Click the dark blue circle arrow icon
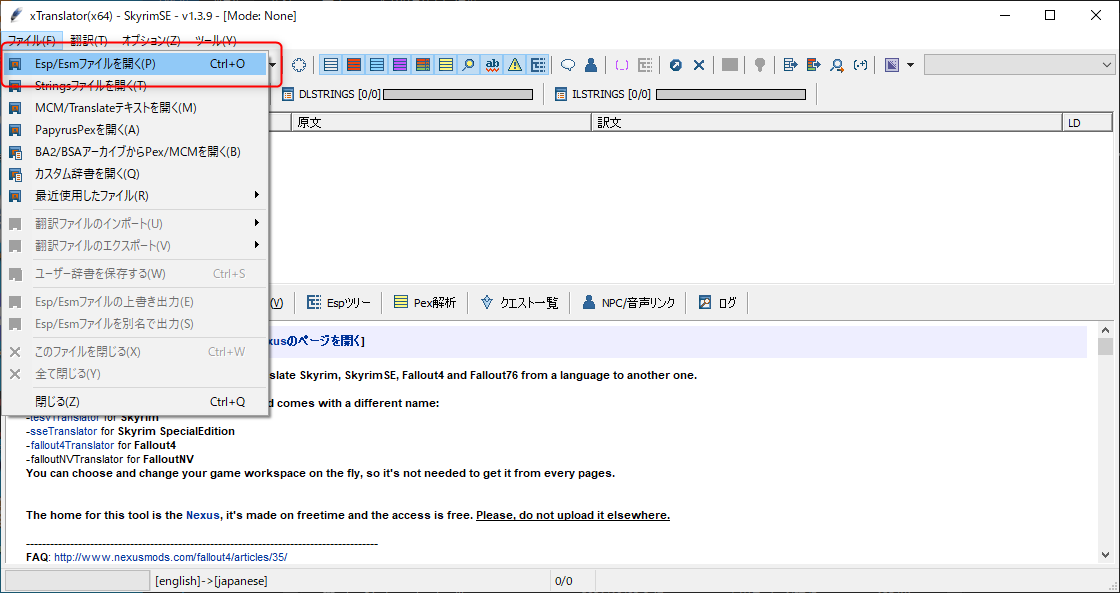This screenshot has height=593, width=1120. tap(676, 65)
